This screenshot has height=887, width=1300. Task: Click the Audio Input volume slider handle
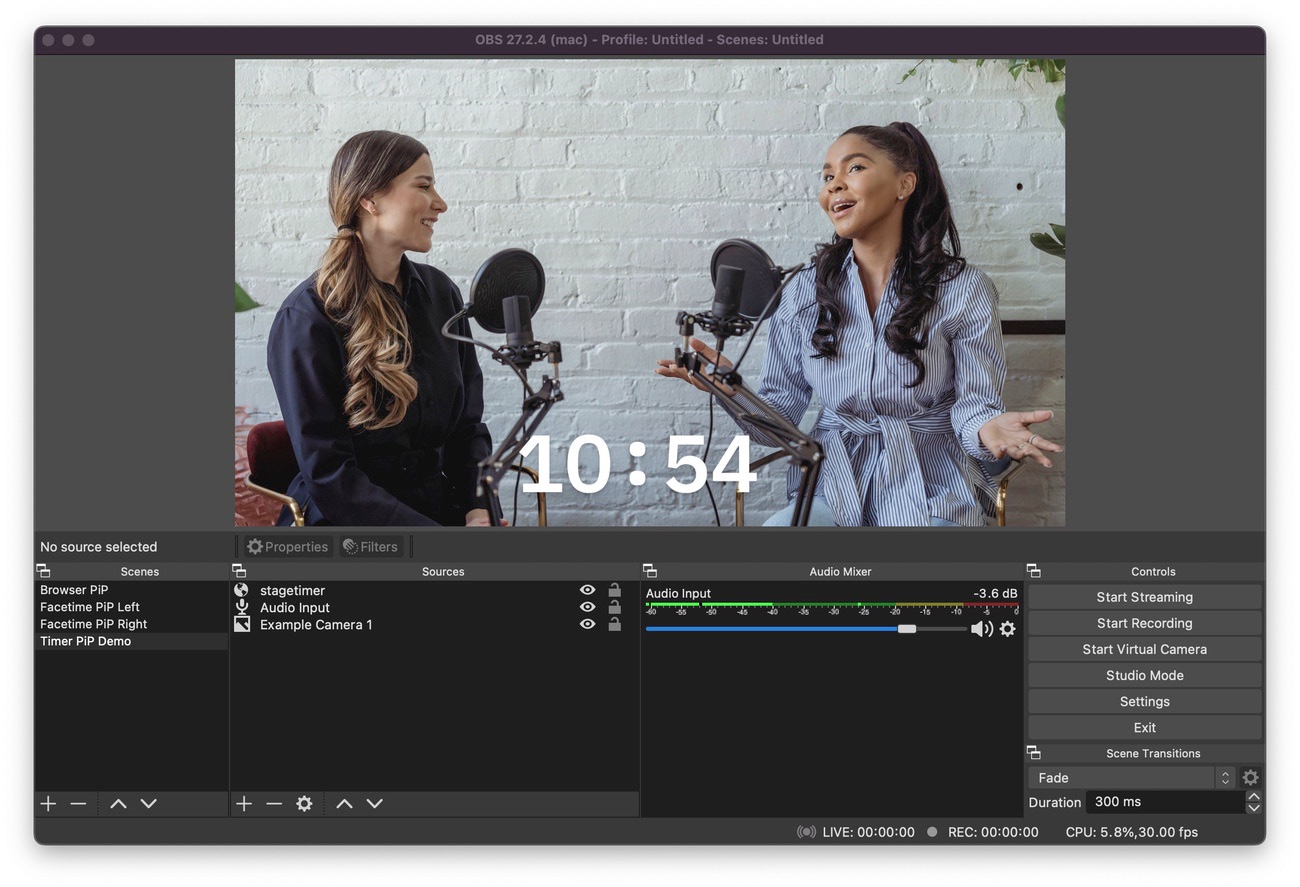pyautogui.click(x=907, y=629)
